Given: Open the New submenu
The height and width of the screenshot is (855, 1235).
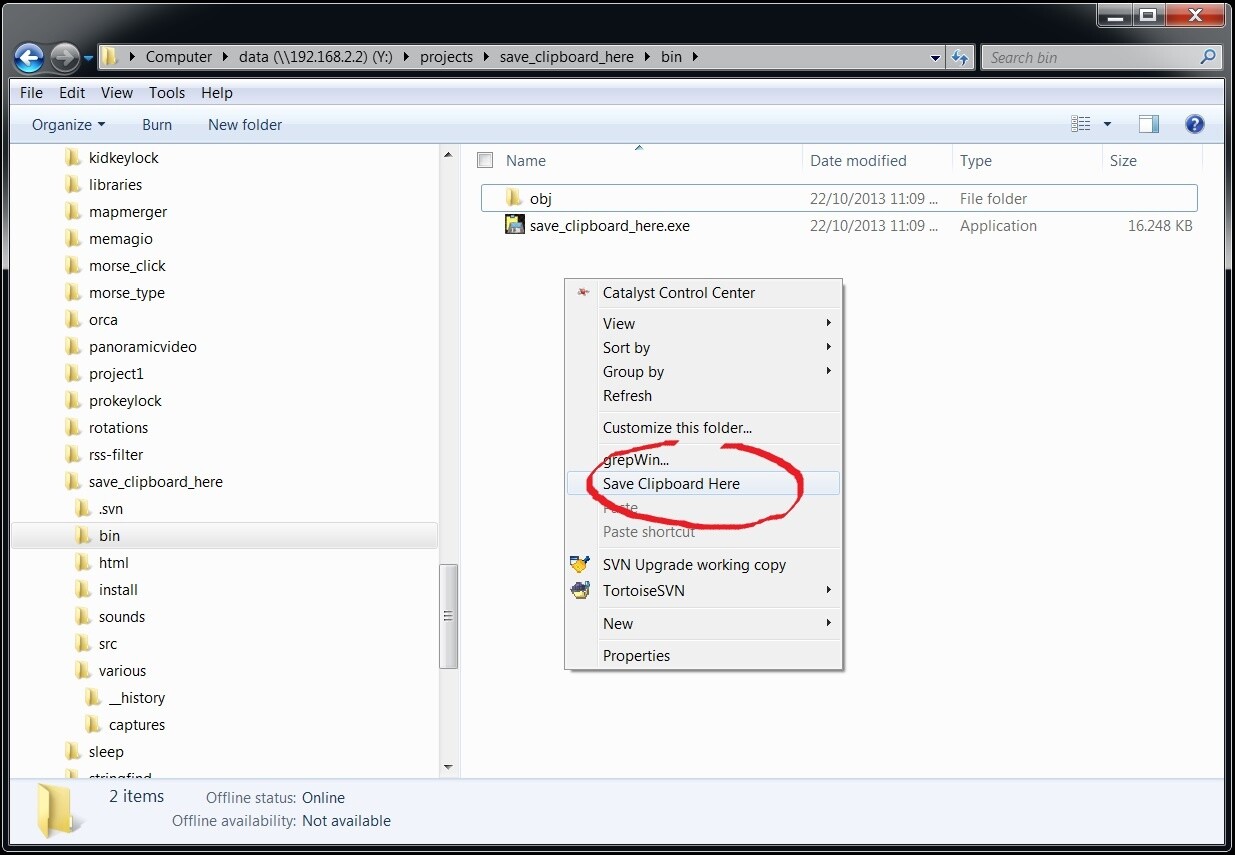Looking at the screenshot, I should point(703,623).
